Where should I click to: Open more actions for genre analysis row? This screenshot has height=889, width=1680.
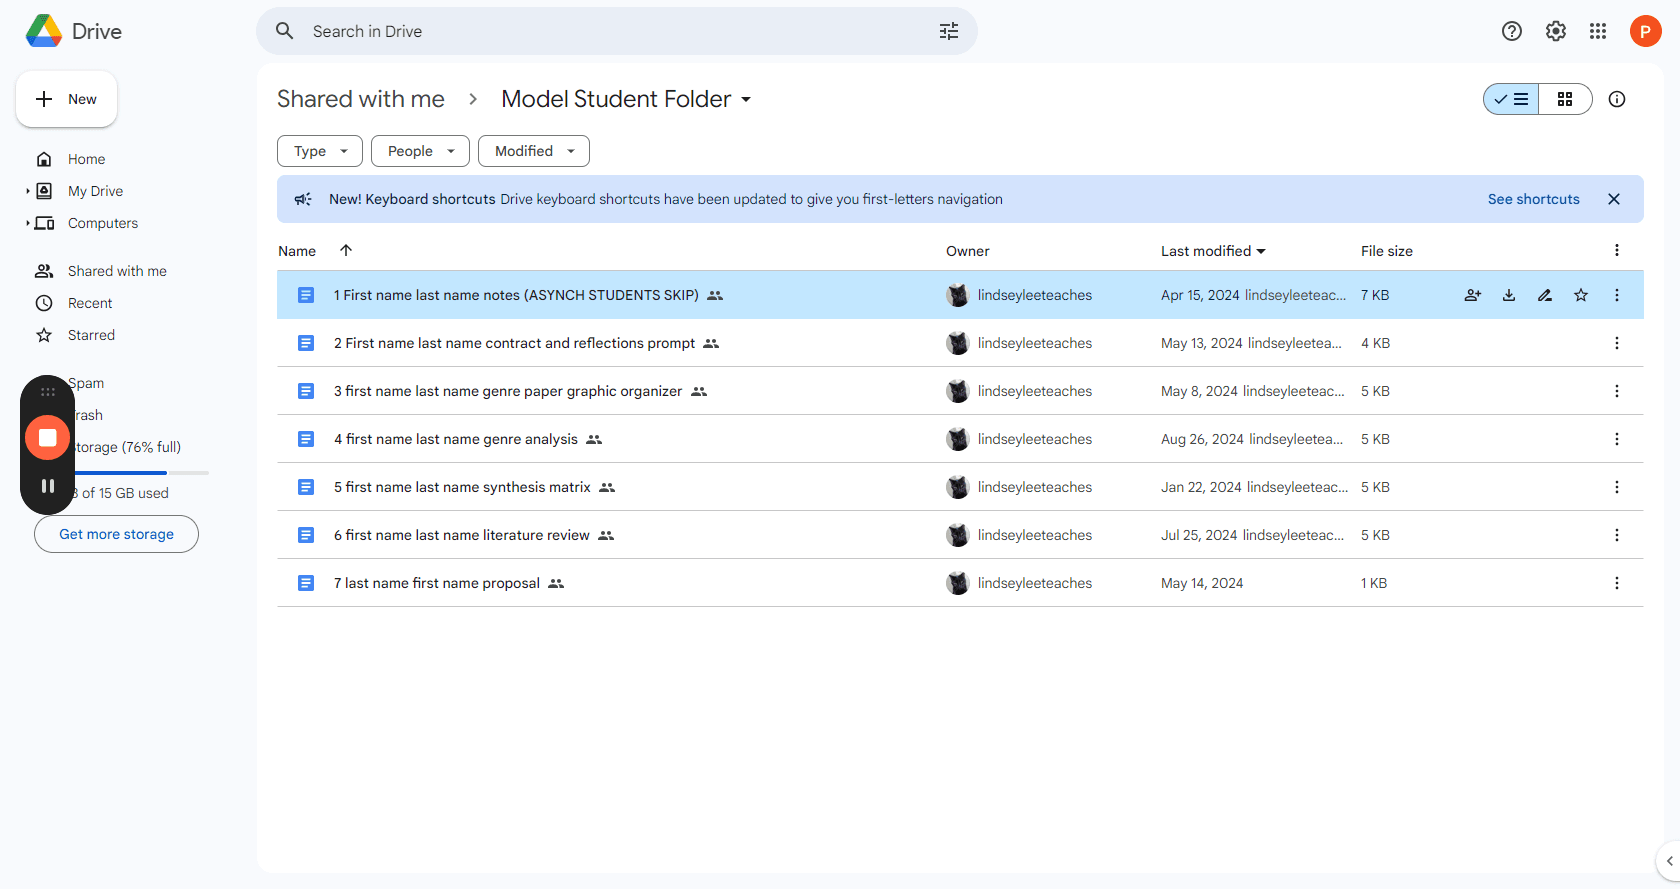1617,439
